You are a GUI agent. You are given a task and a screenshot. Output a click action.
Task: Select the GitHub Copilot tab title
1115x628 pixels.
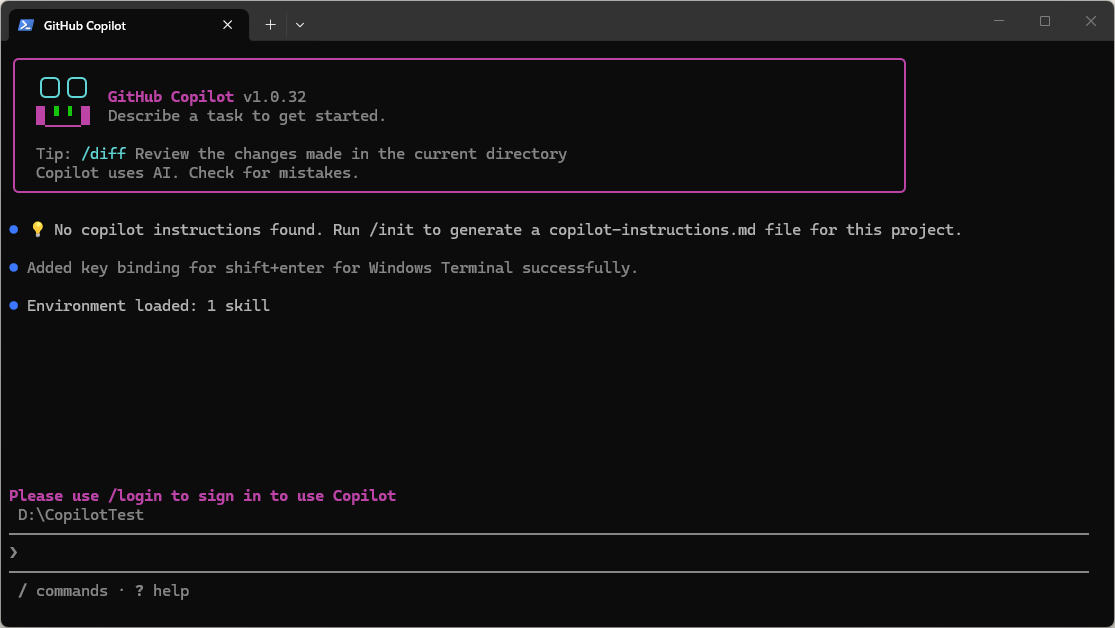[x=85, y=25]
